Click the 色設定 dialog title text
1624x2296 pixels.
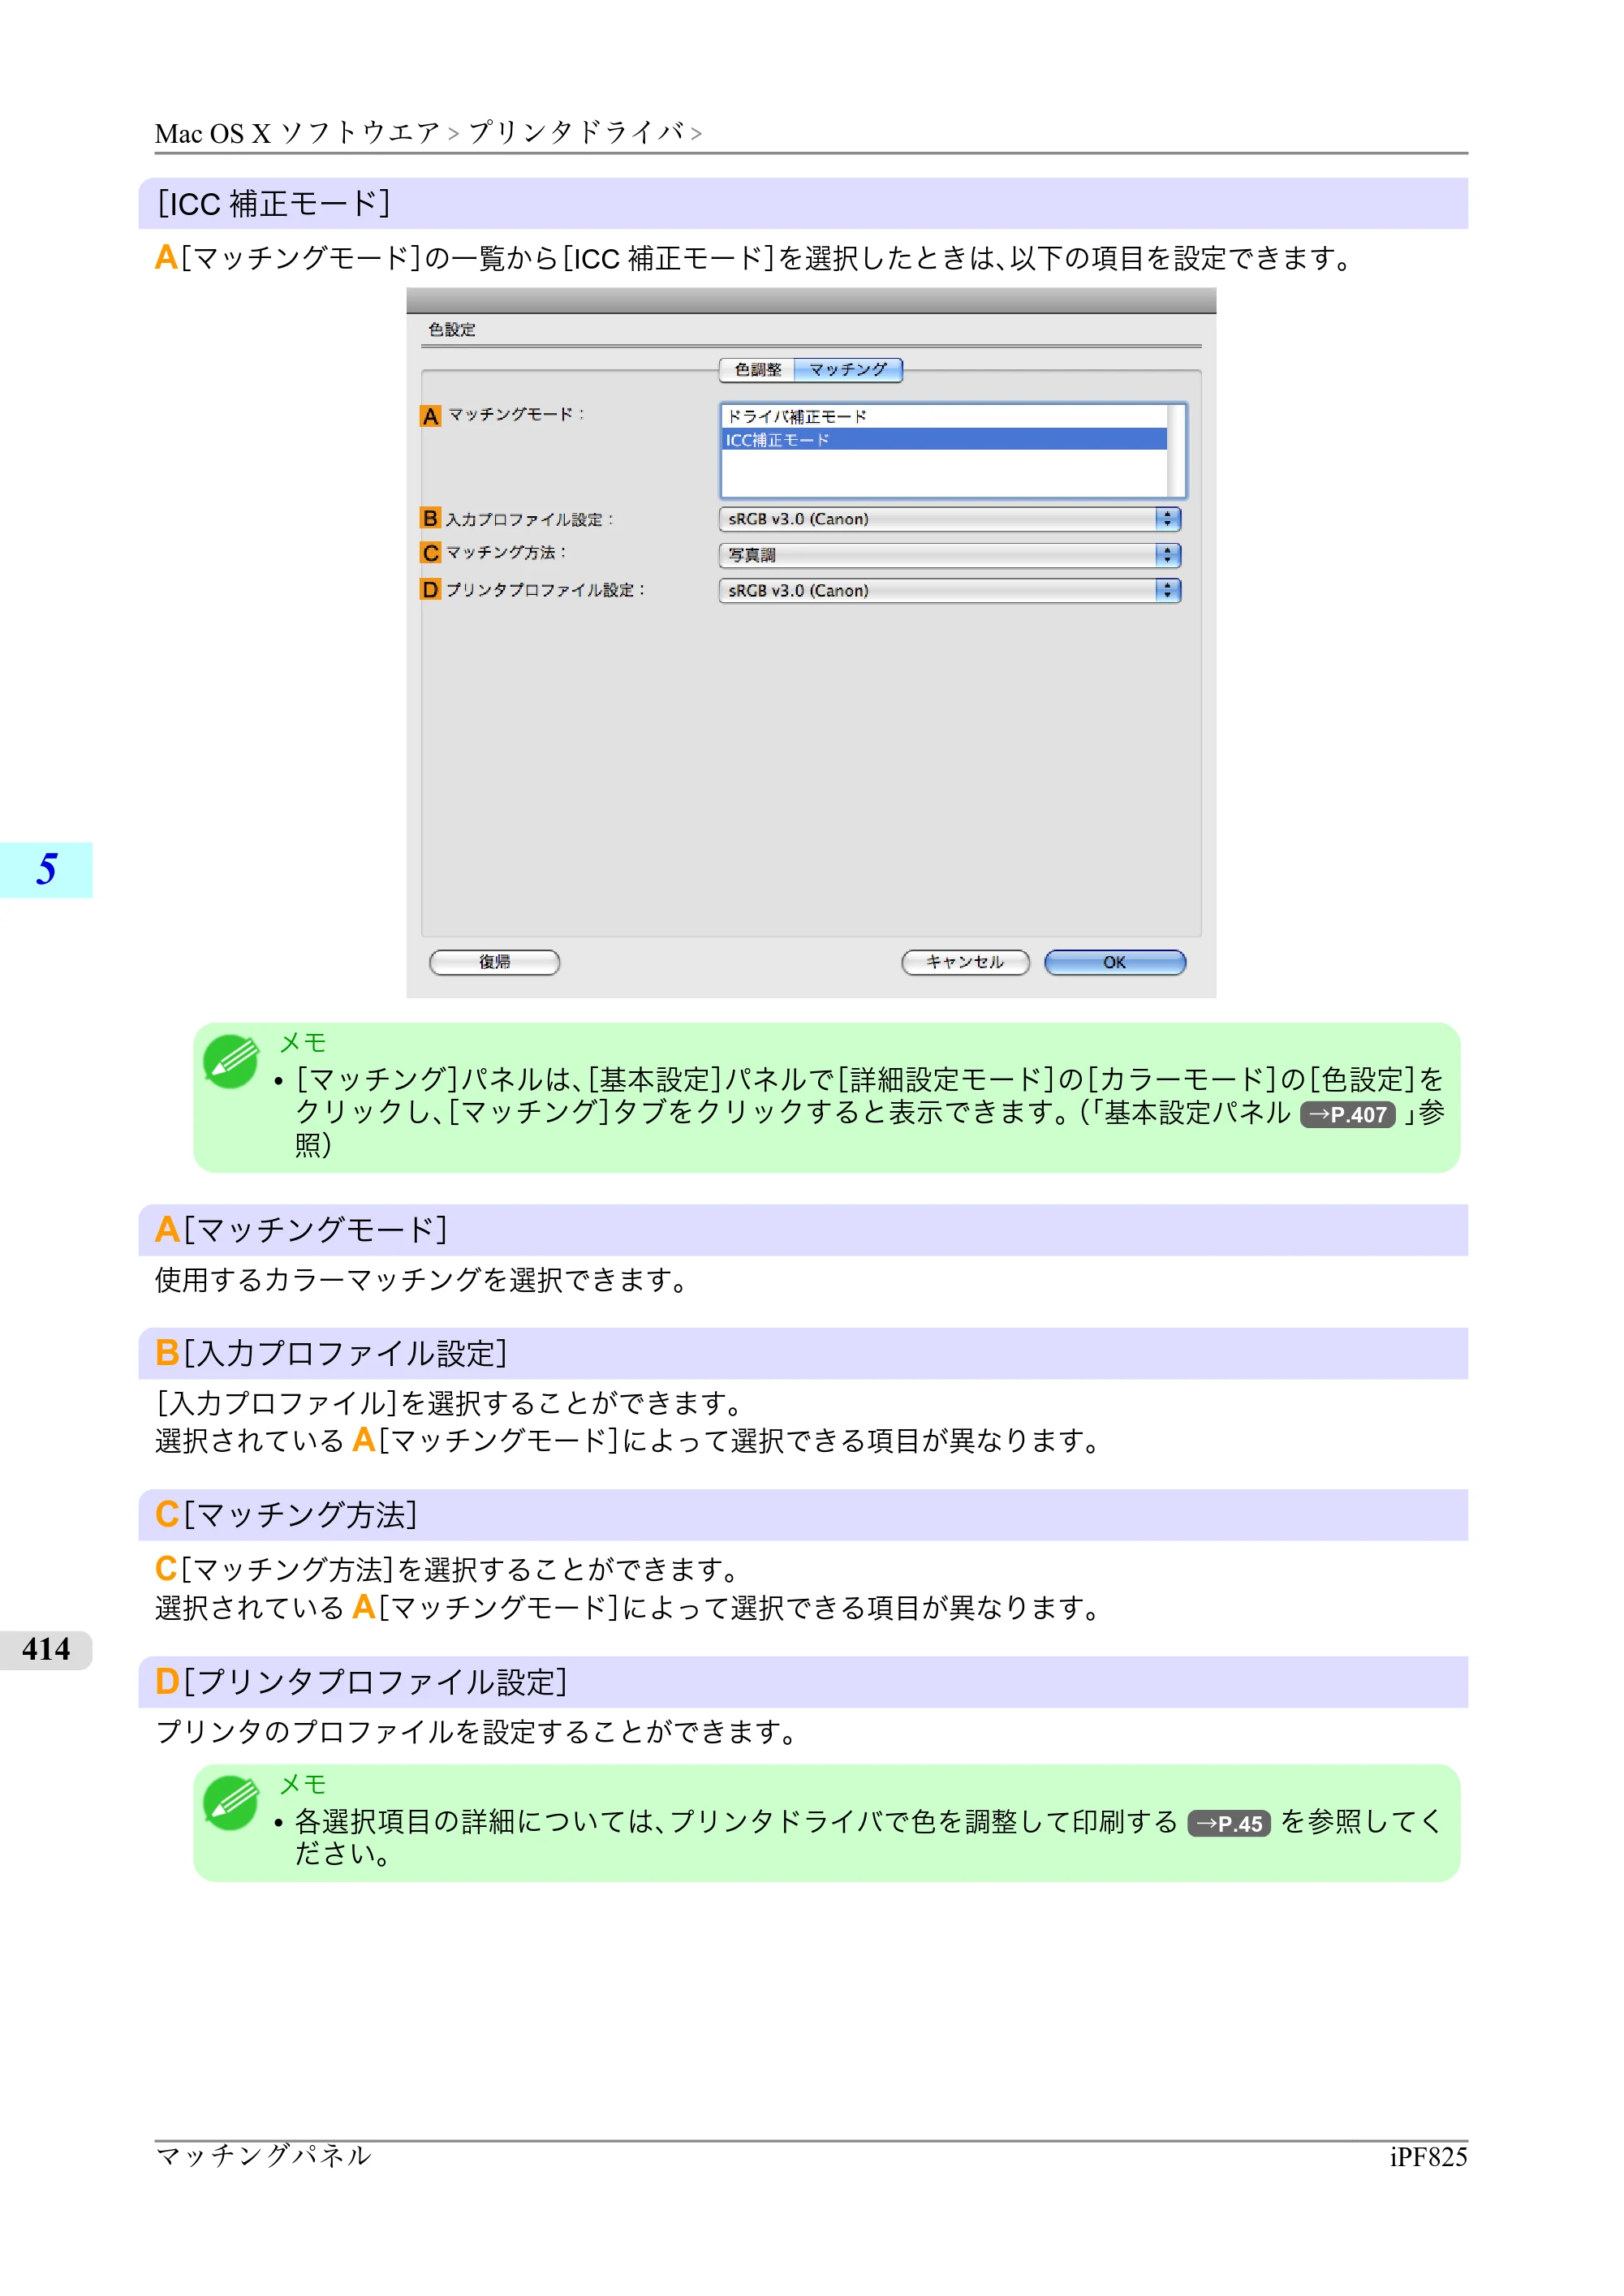coord(452,330)
